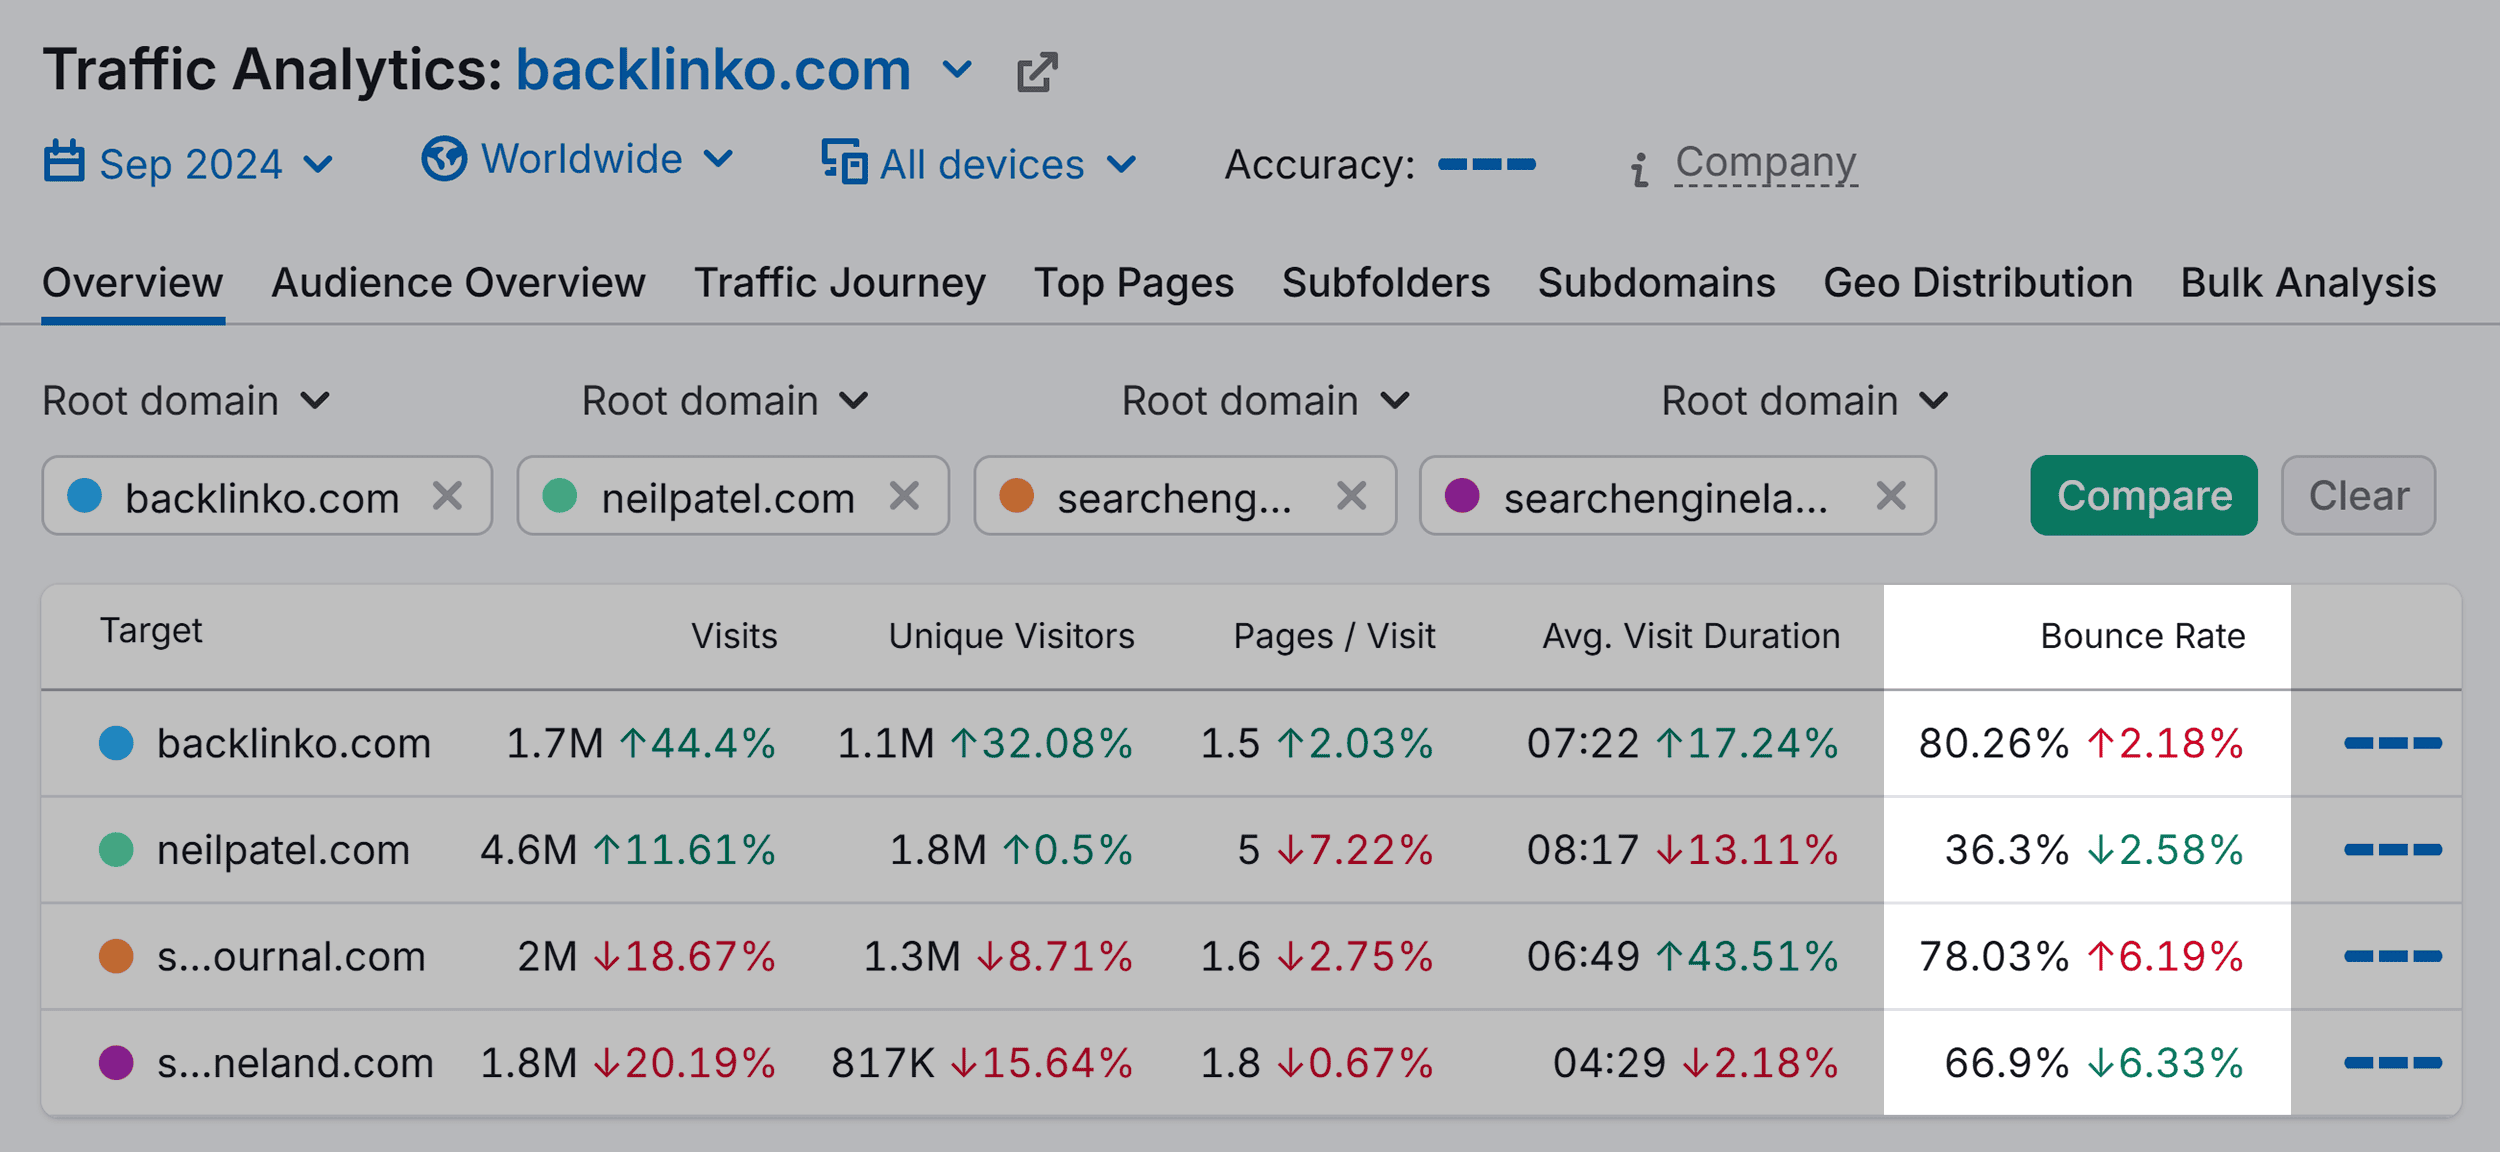Click the backlinko.com title link
The image size is (2500, 1152).
point(713,70)
